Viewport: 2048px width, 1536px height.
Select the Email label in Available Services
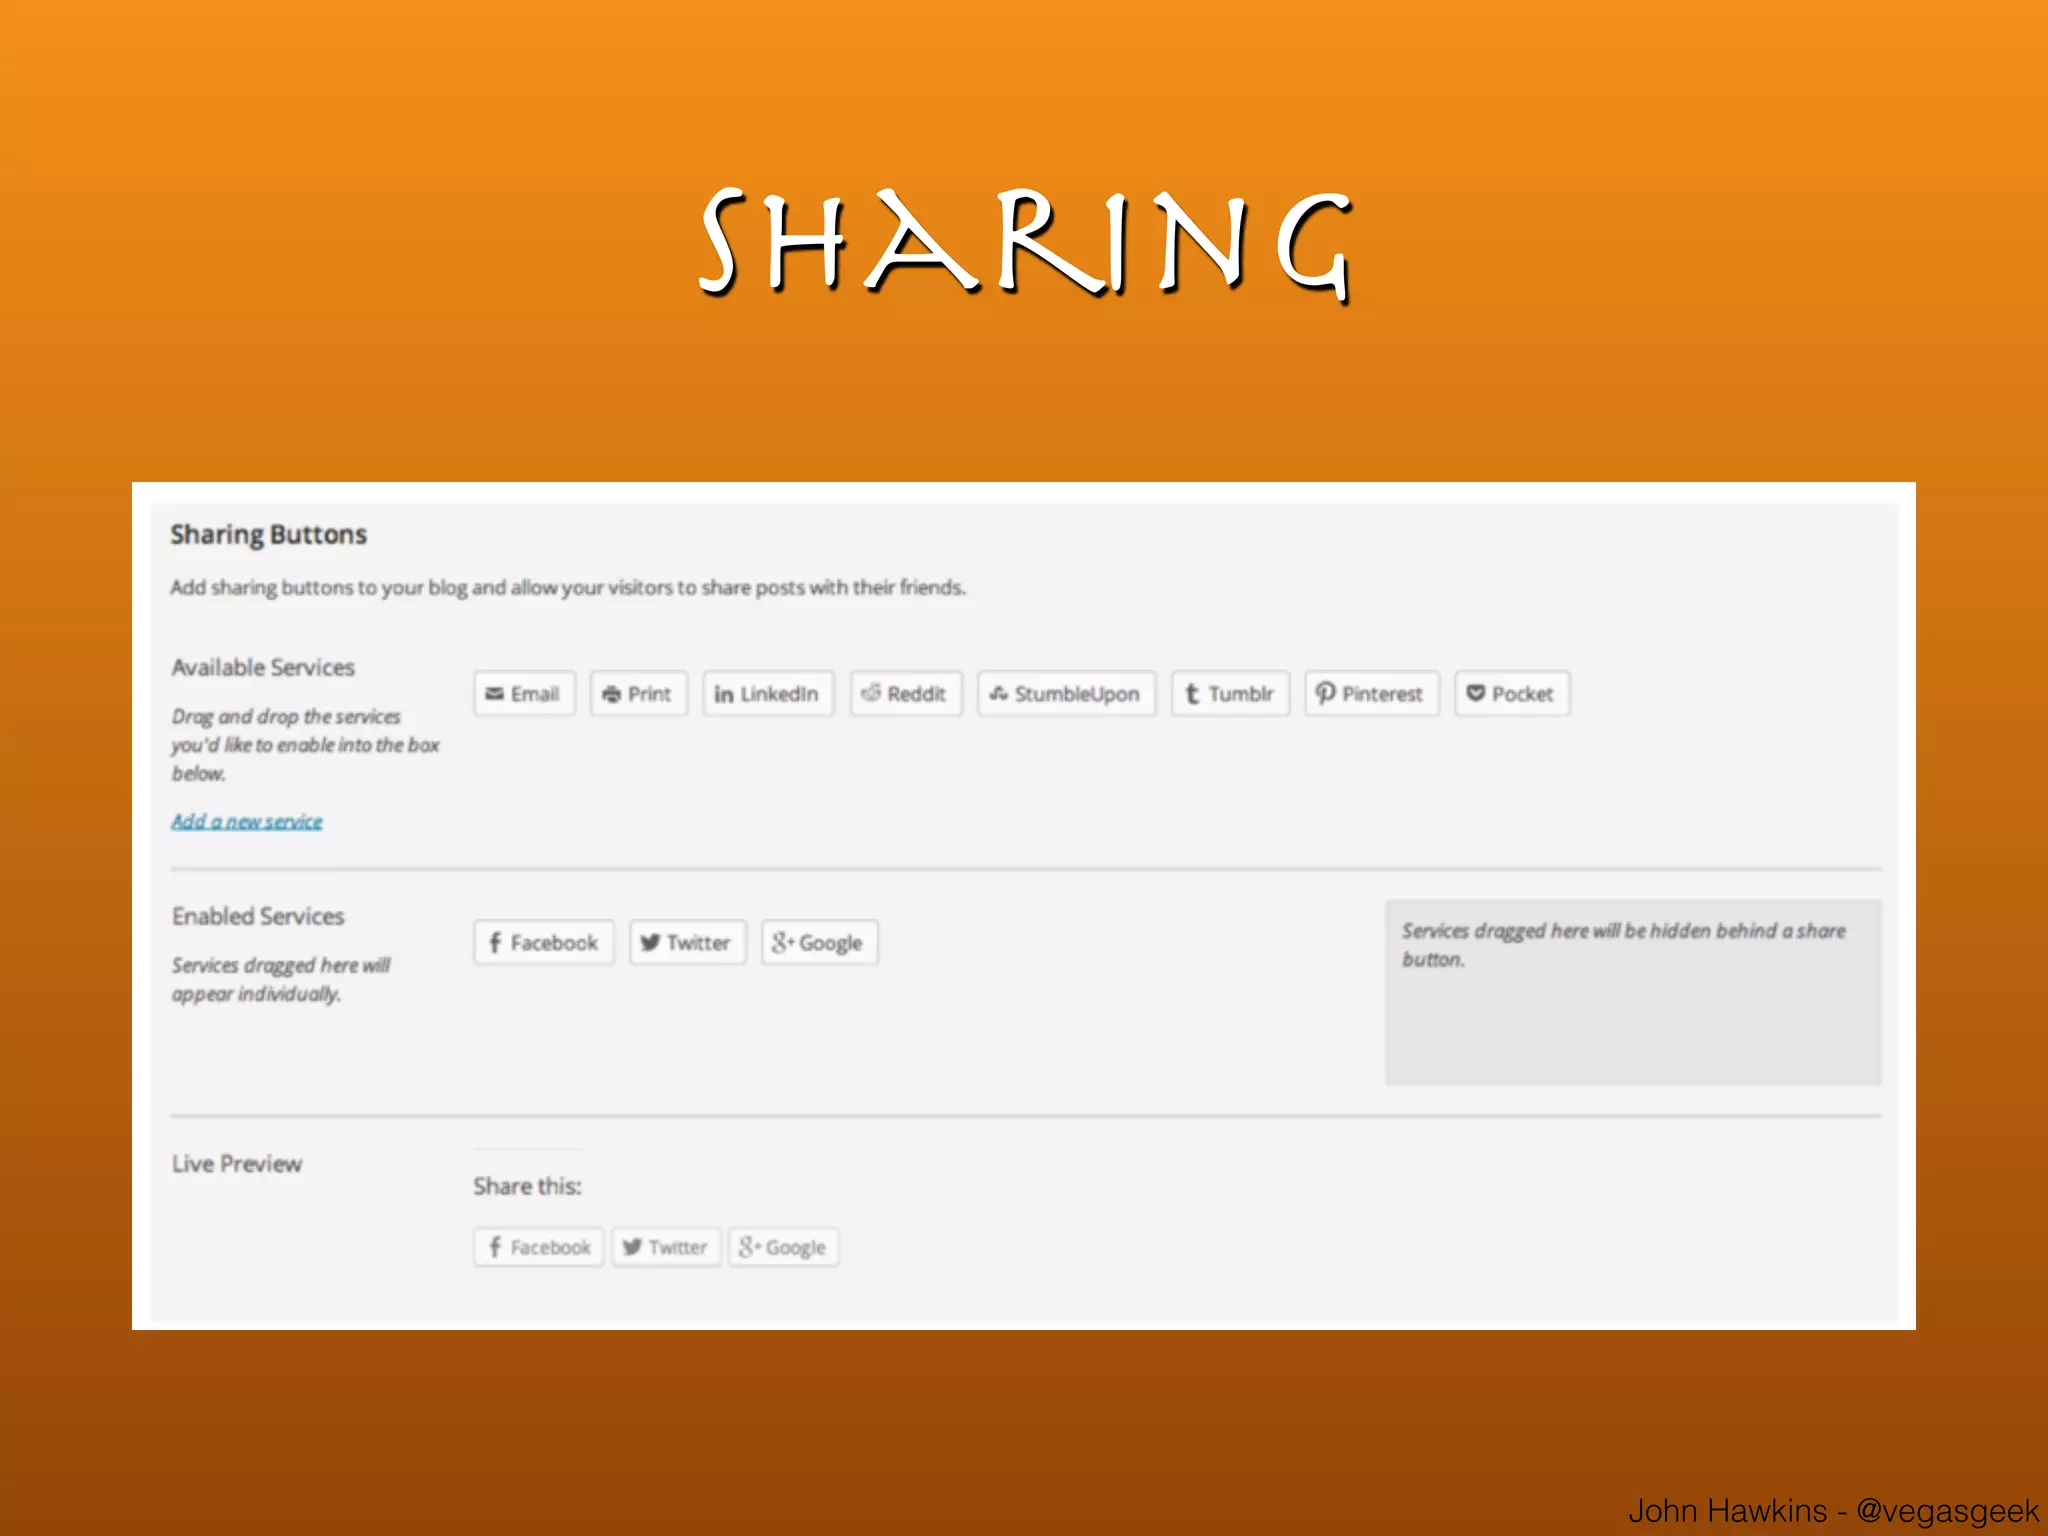pos(535,693)
